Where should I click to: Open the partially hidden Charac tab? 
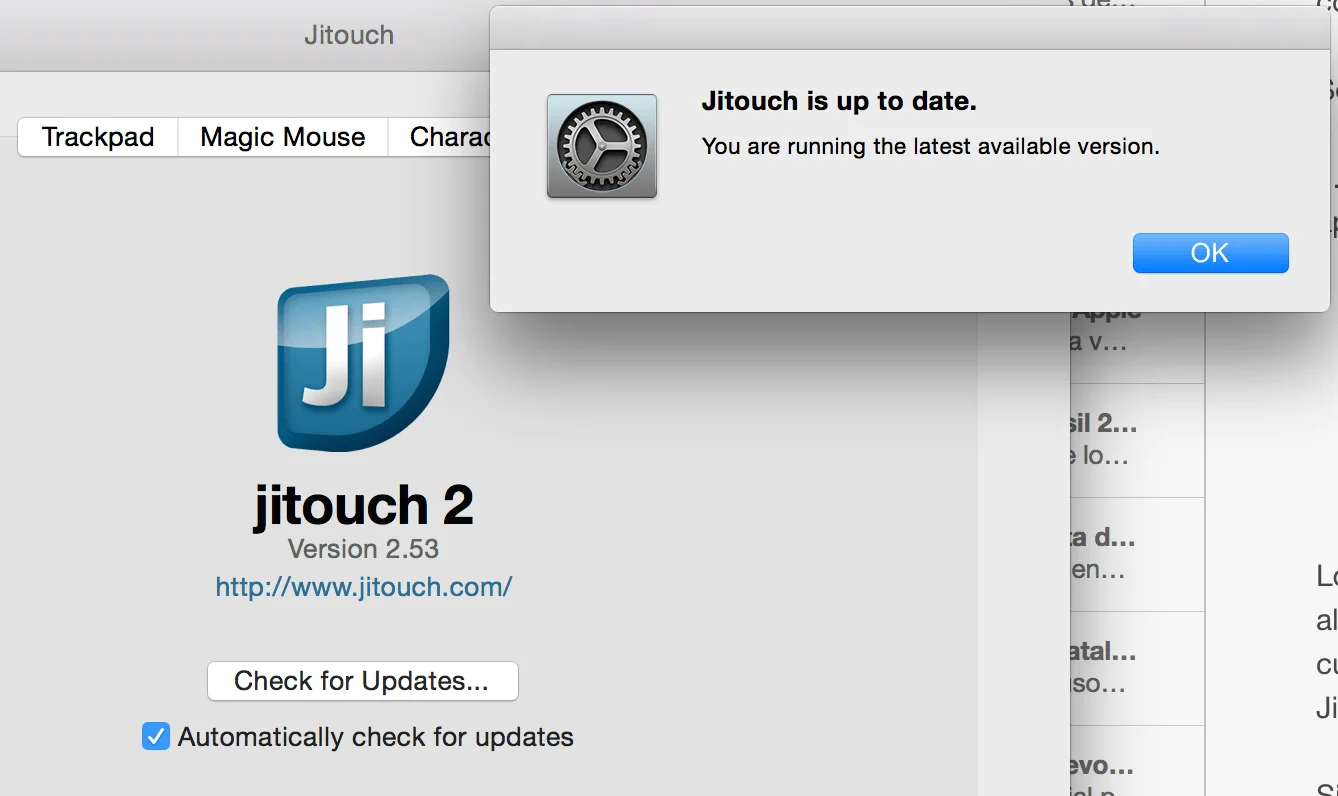point(440,137)
